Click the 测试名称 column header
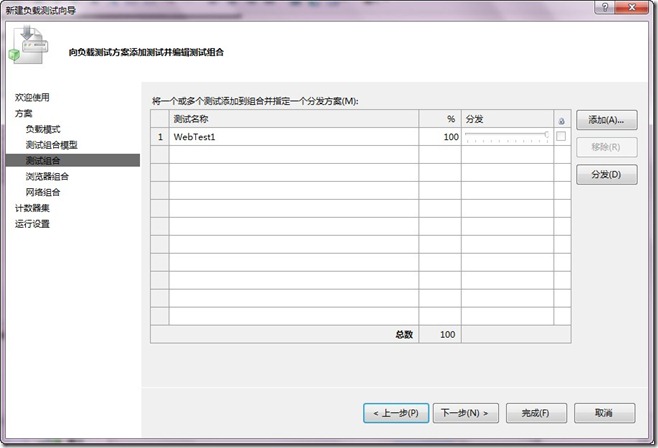 (294, 119)
